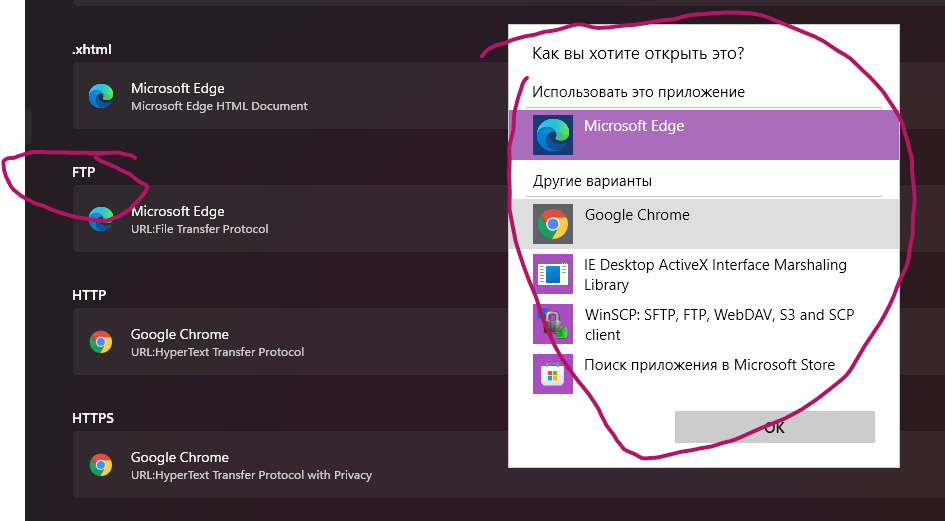
Task: Click the HTTP heading label
Action: point(89,295)
